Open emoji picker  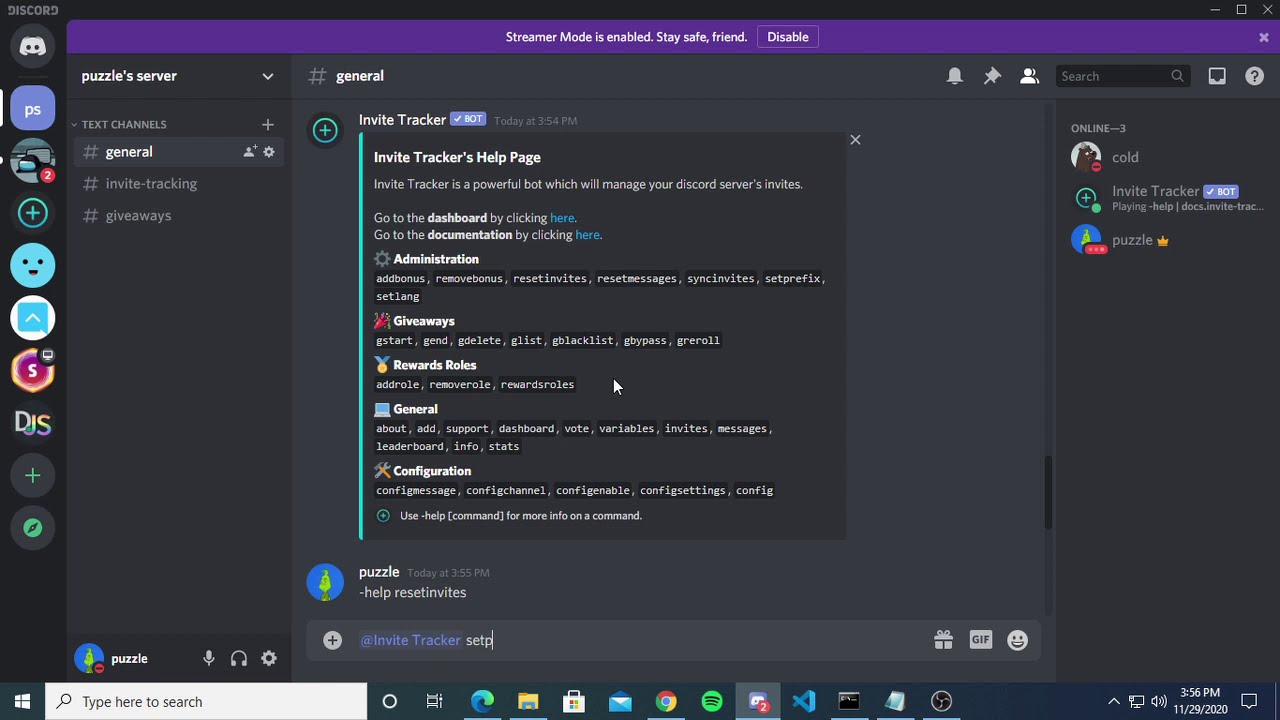click(1017, 640)
